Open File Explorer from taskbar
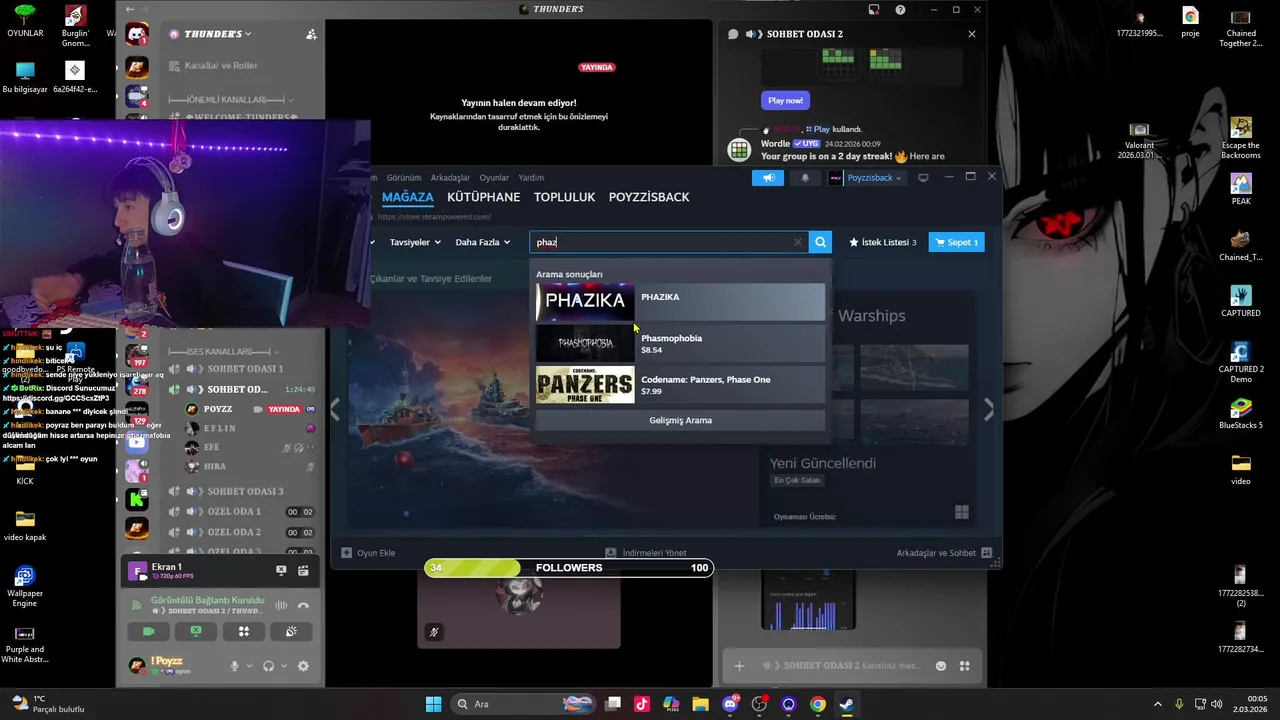 click(701, 704)
